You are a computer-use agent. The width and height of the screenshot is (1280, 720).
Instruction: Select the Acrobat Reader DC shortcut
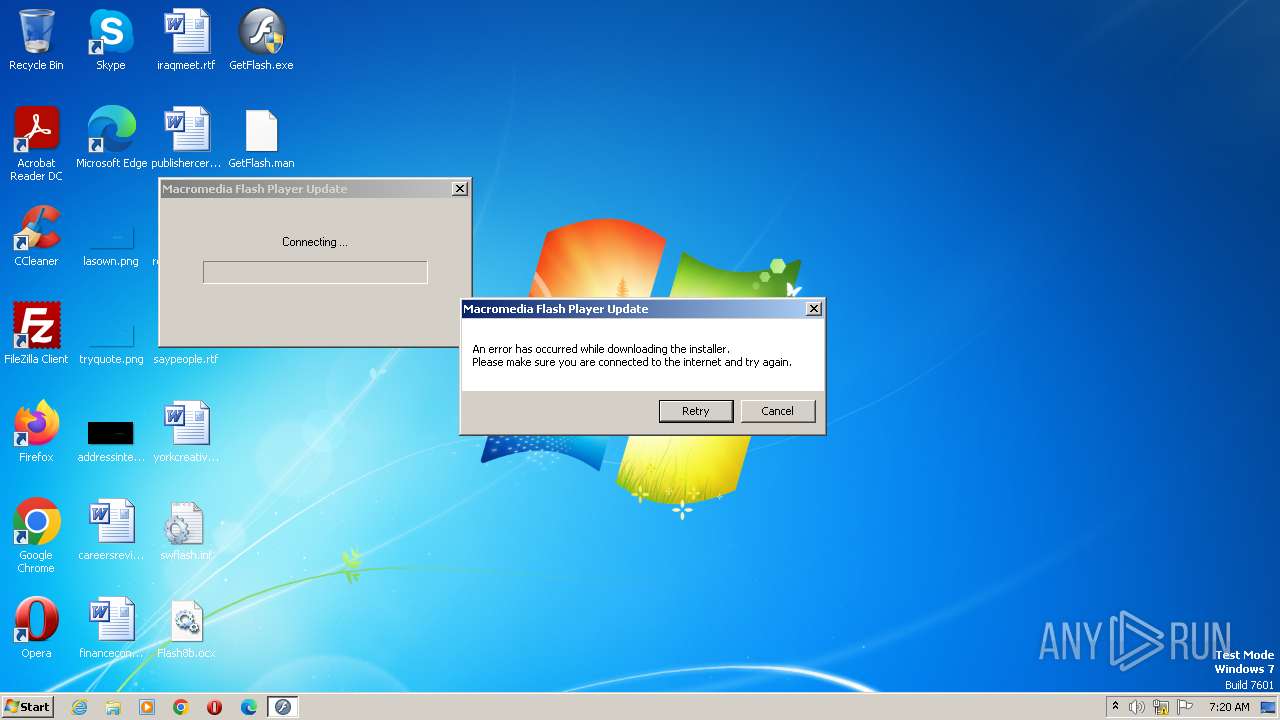pos(36,143)
